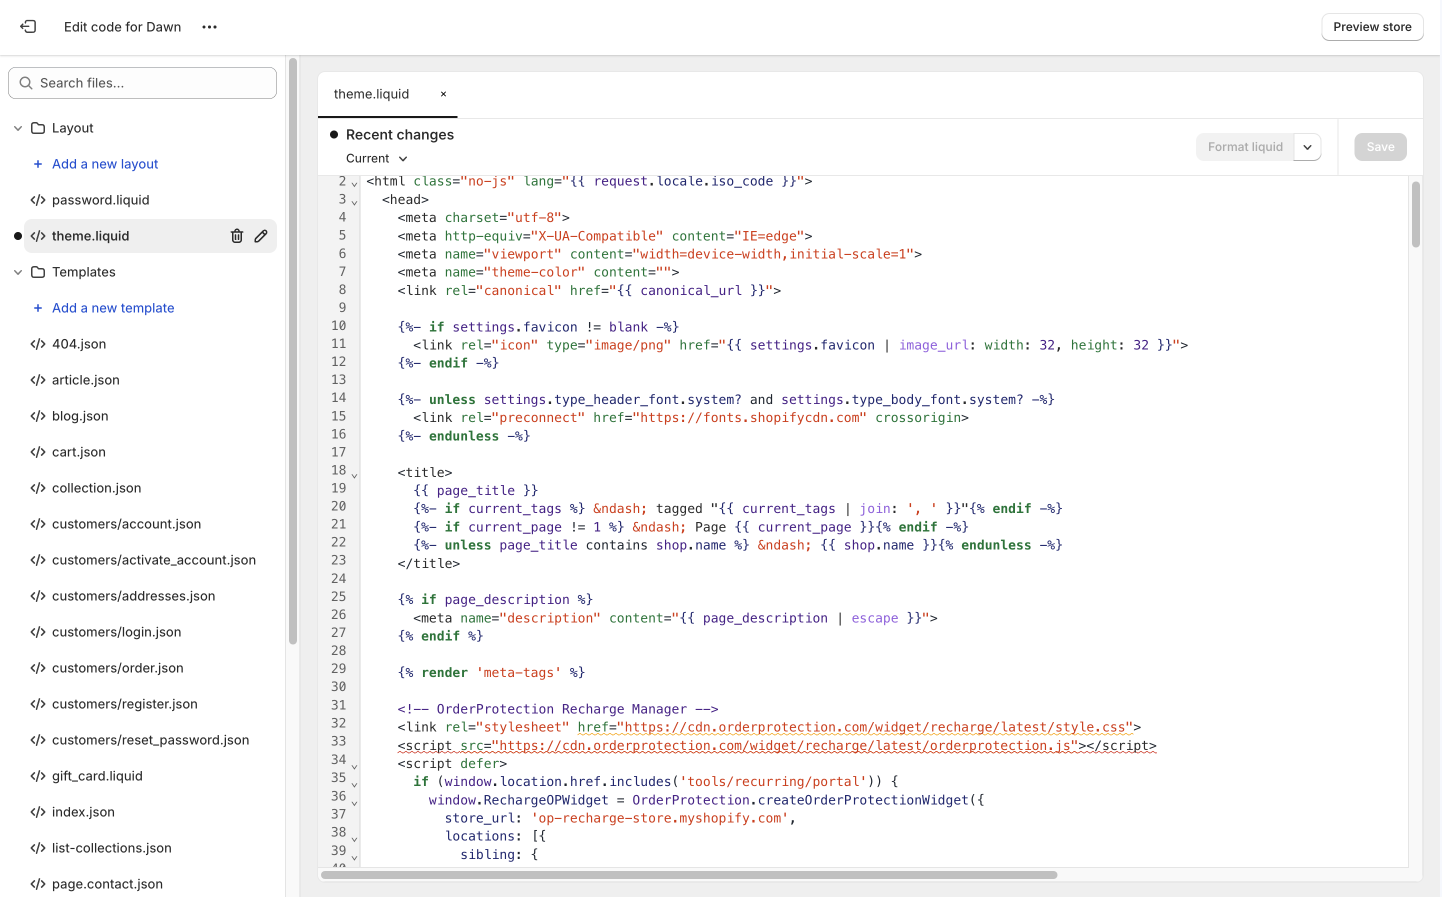
Task: Click the Preview store button
Action: (x=1372, y=27)
